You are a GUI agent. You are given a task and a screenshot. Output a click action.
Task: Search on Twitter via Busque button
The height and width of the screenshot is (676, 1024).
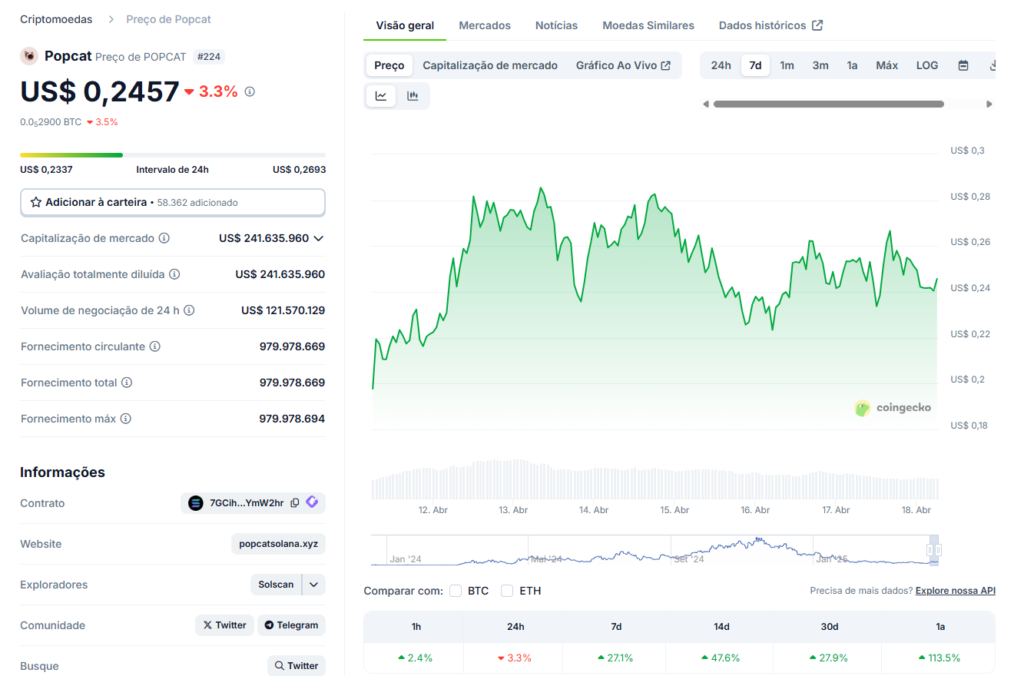coord(296,666)
